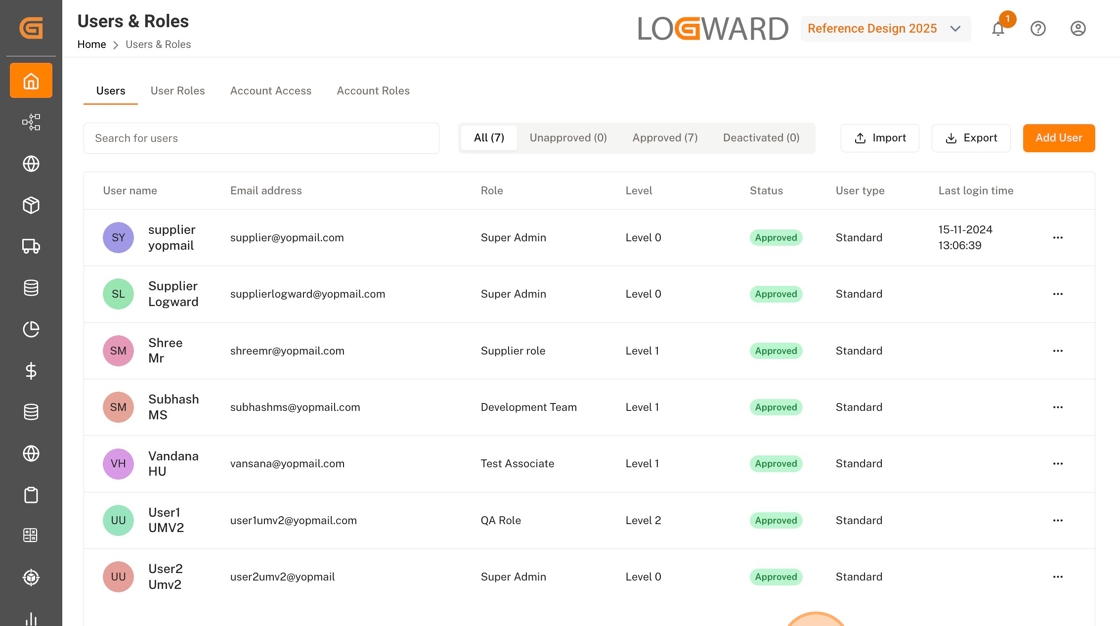The image size is (1120, 626).
Task: Go to Home via the breadcrumb
Action: pos(91,44)
